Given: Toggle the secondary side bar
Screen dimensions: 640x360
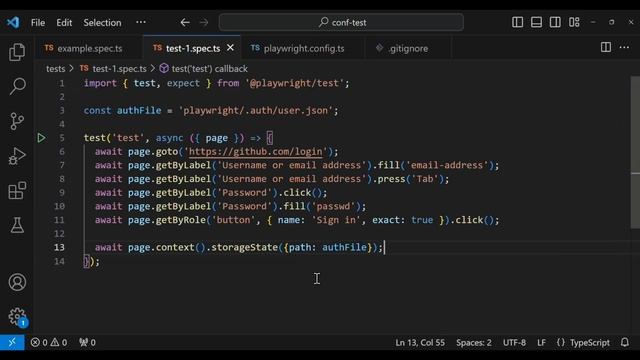Looking at the screenshot, I should coord(555,22).
